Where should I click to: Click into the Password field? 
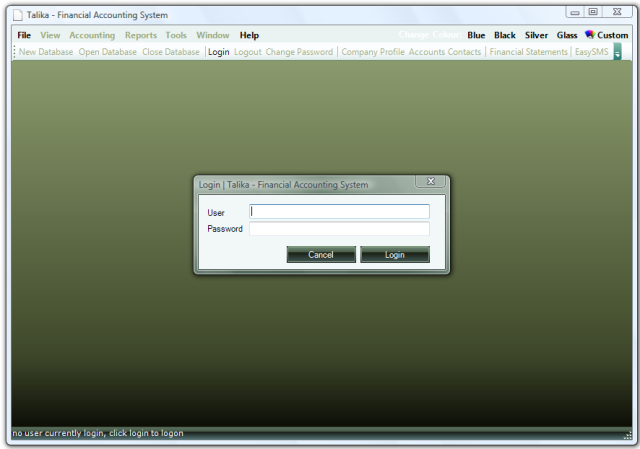click(x=339, y=229)
